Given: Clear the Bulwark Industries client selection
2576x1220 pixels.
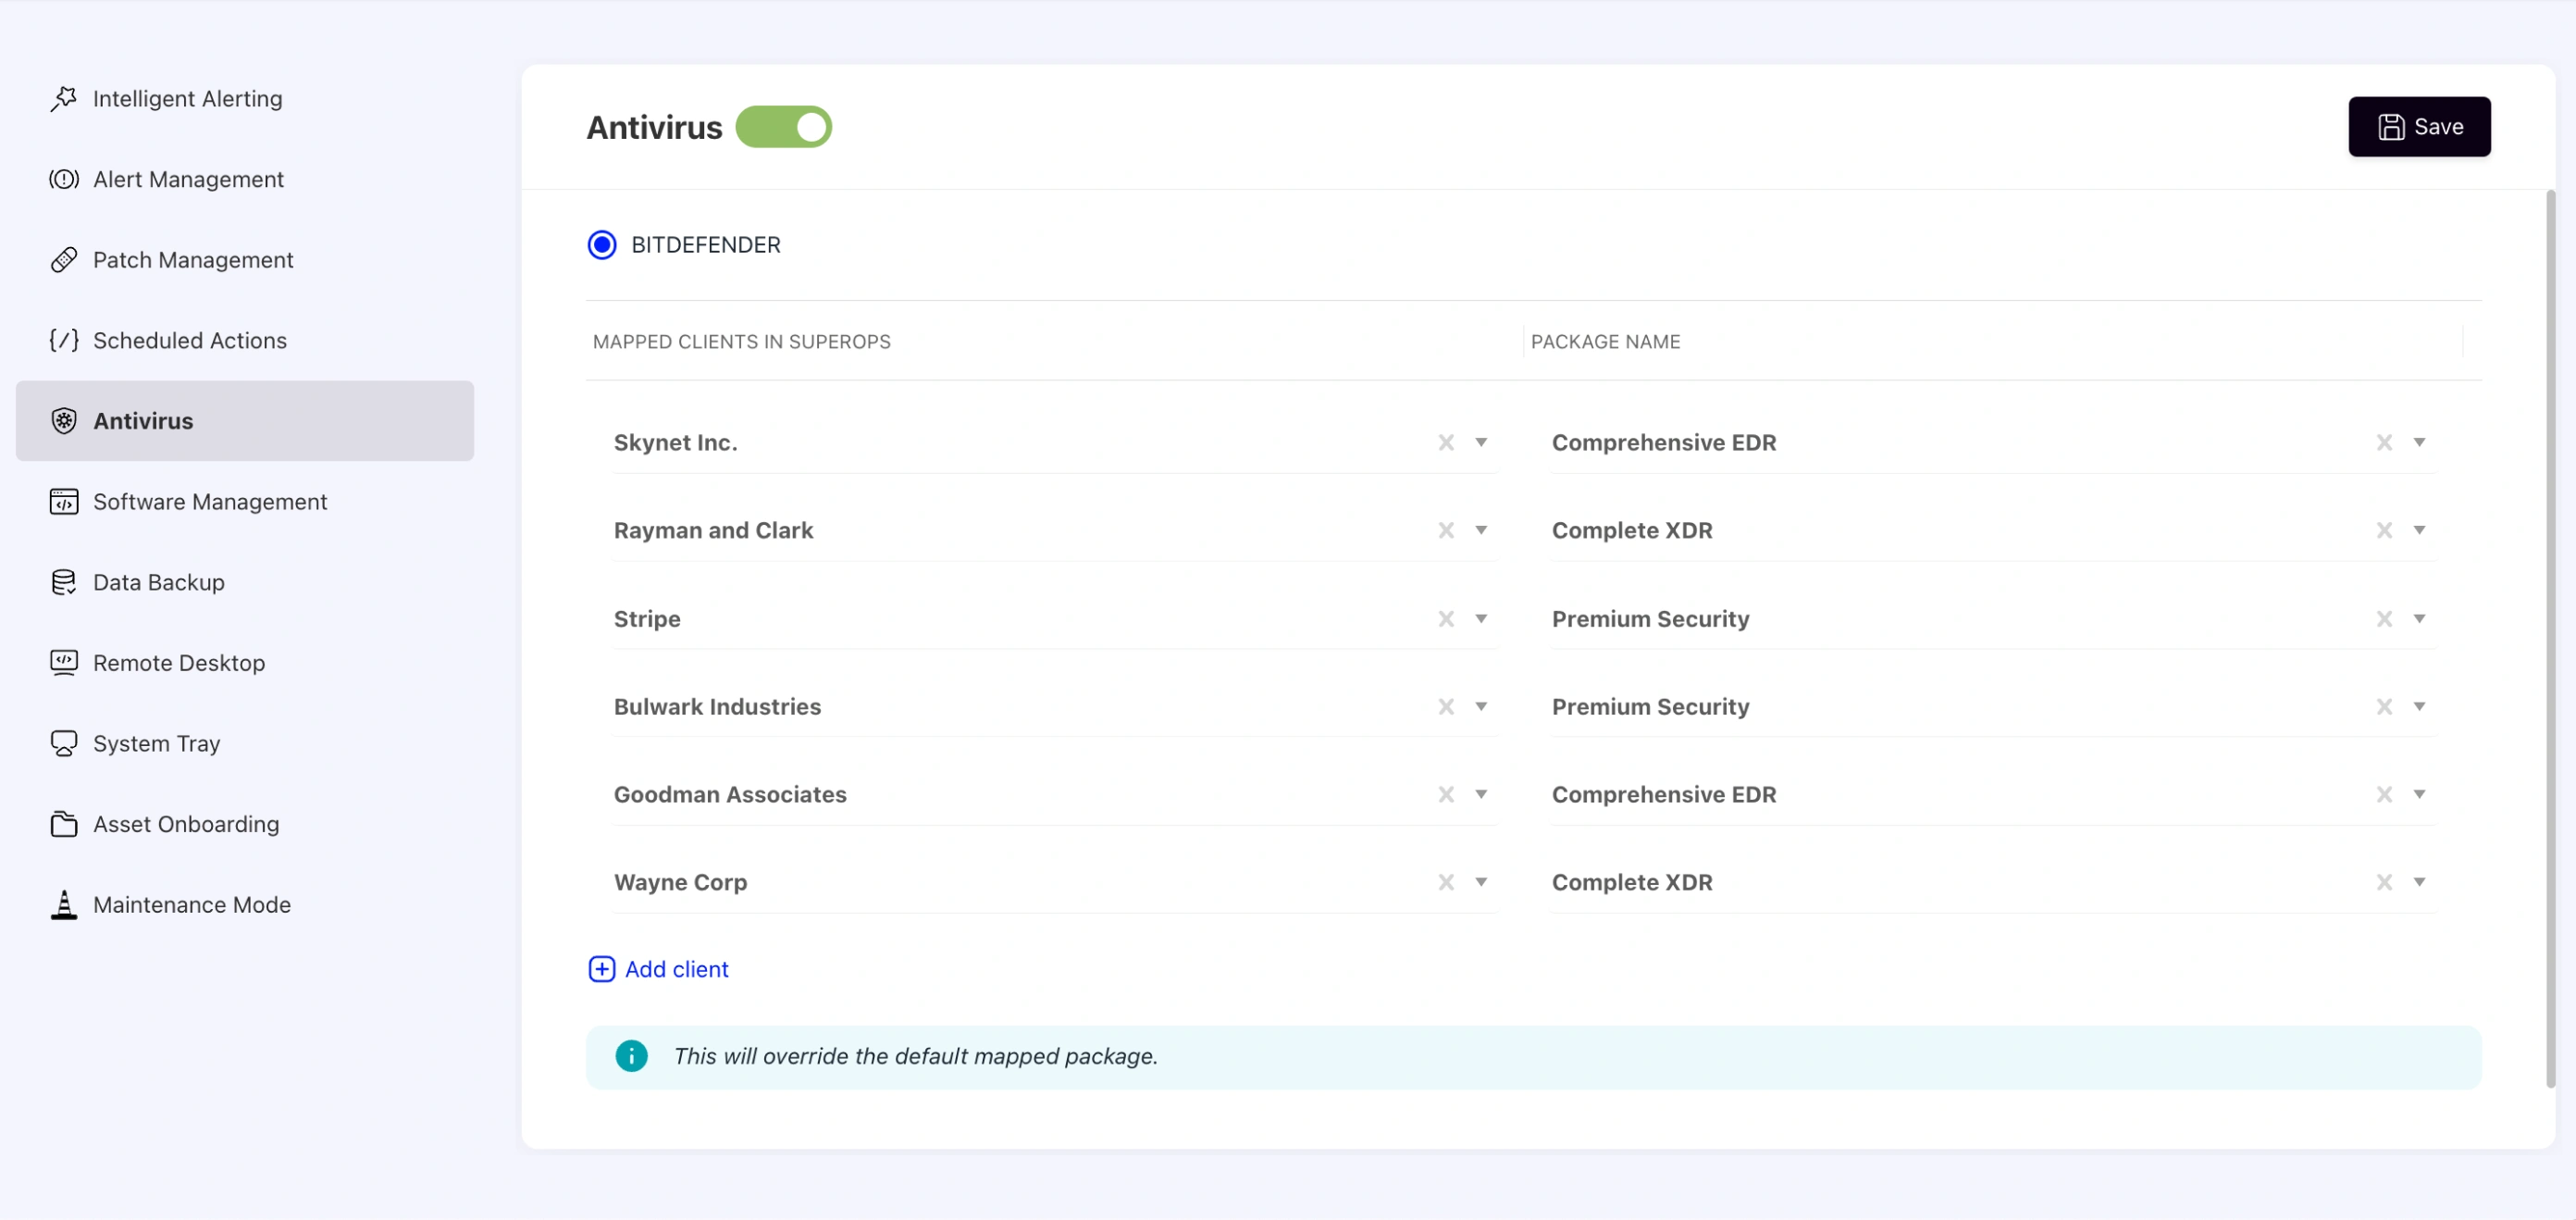Looking at the screenshot, I should (1446, 707).
